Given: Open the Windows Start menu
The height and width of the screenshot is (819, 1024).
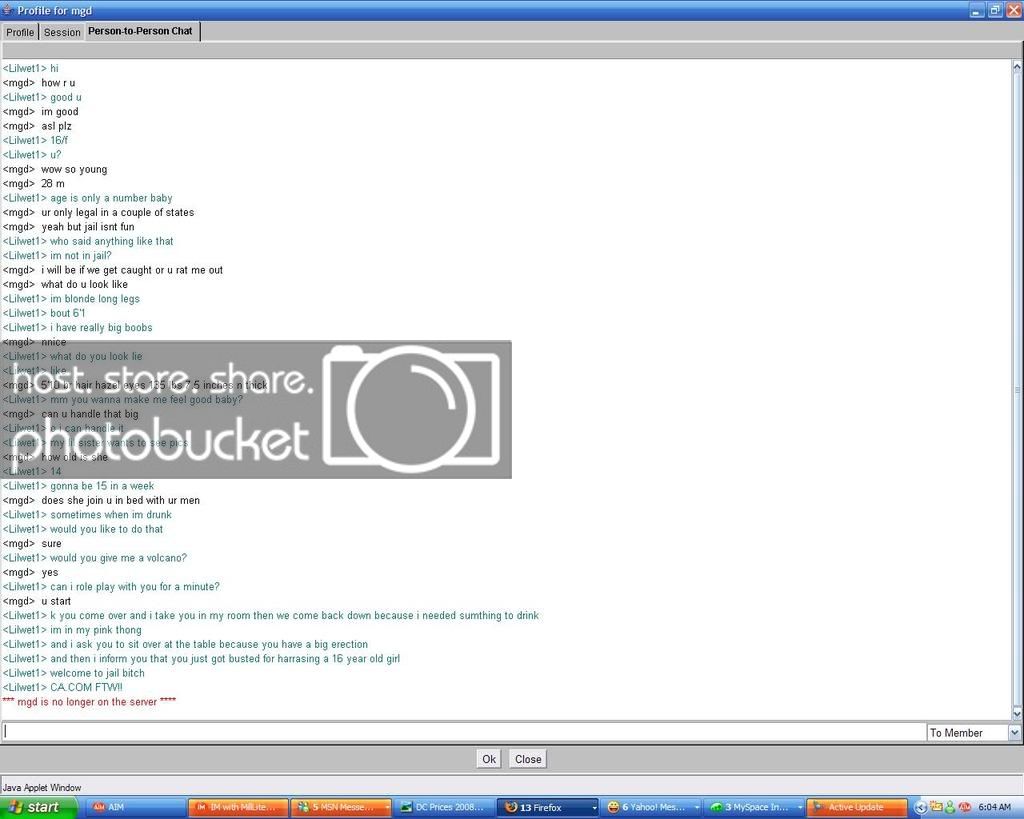Looking at the screenshot, I should (x=38, y=807).
